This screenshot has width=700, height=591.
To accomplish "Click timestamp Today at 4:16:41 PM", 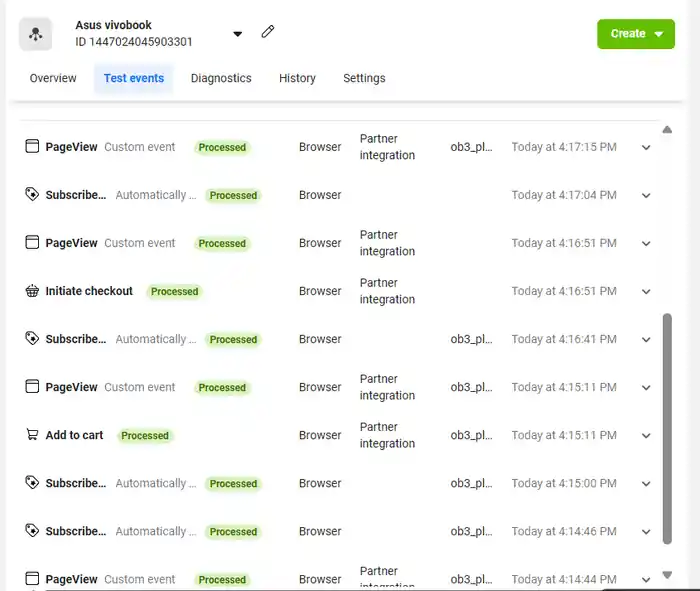I will click(x=564, y=339).
